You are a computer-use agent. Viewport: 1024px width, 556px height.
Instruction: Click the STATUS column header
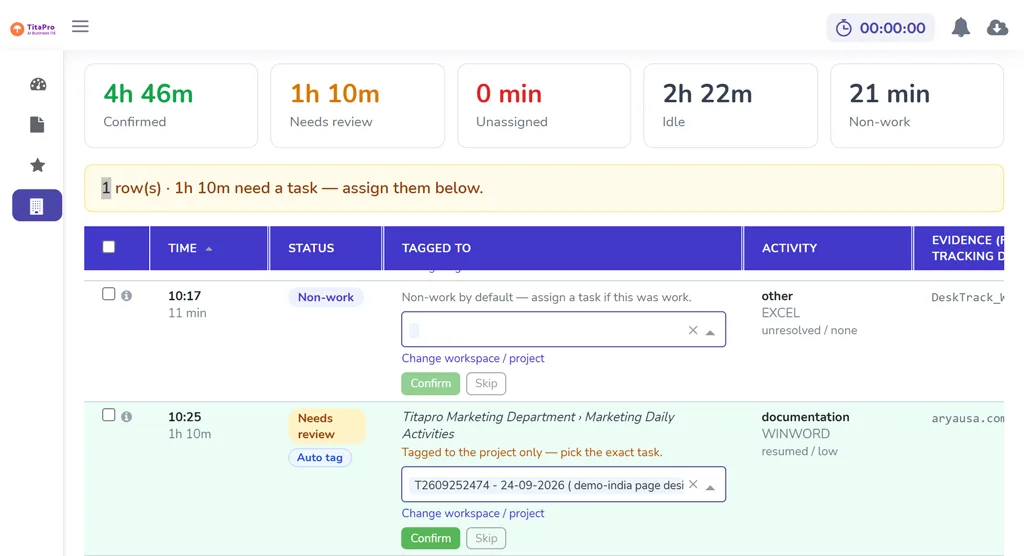[311, 248]
